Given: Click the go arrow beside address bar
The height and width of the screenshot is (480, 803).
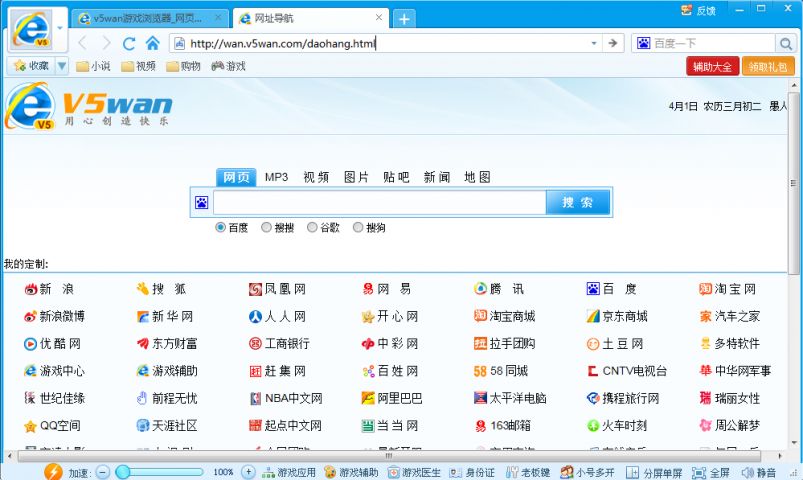Looking at the screenshot, I should click(612, 43).
